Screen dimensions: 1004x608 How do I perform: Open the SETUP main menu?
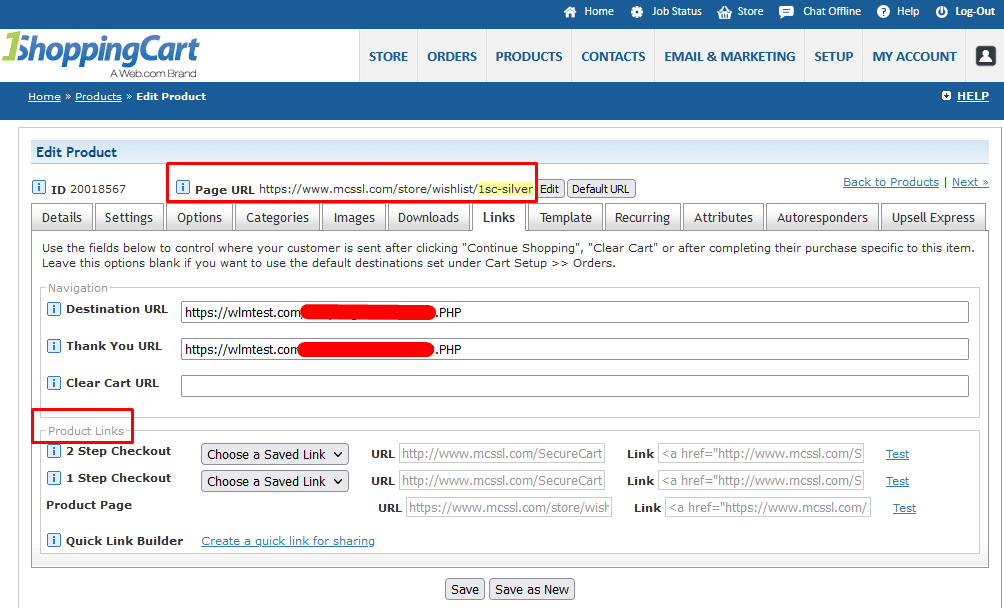pyautogui.click(x=834, y=56)
